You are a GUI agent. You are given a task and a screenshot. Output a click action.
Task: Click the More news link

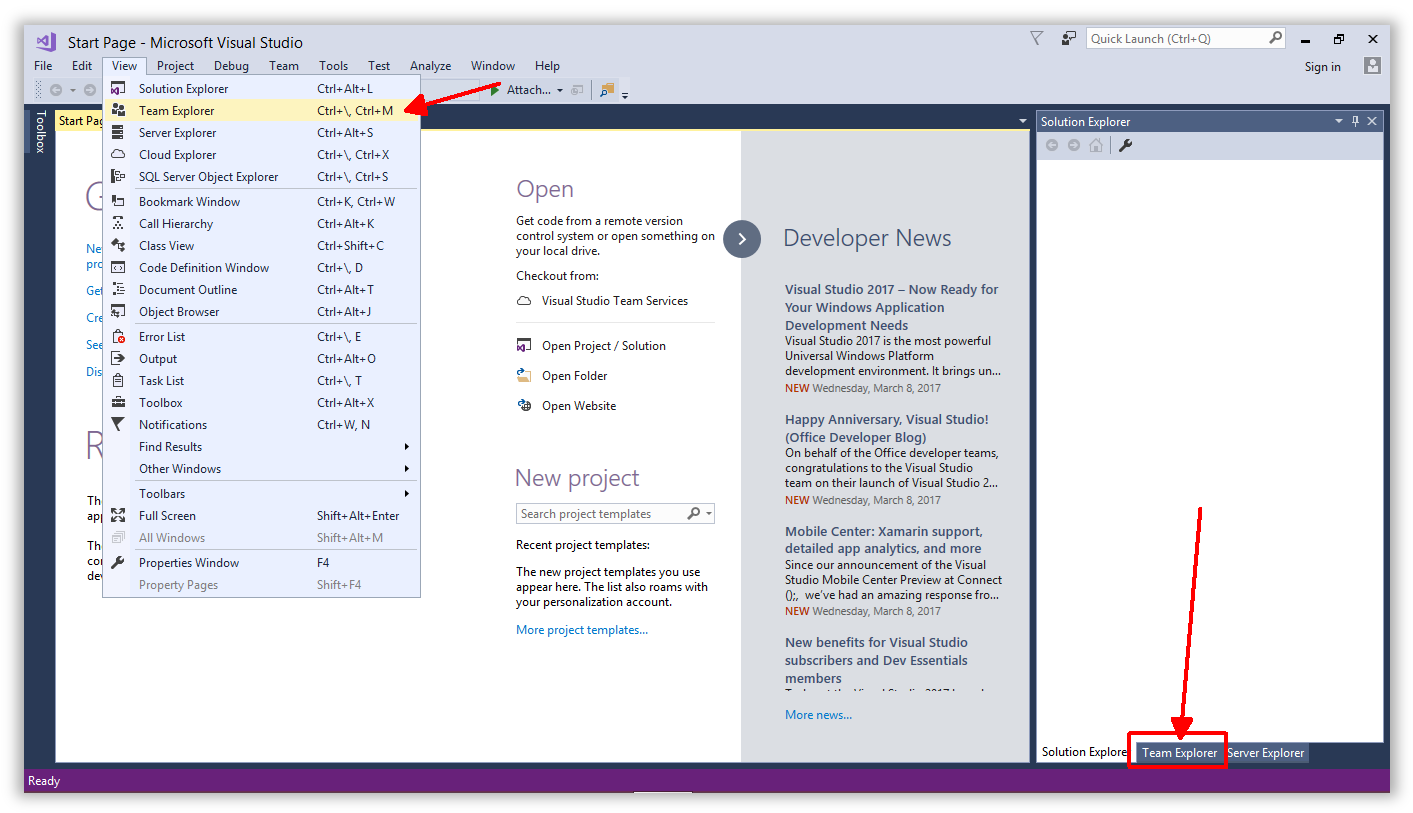pyautogui.click(x=818, y=715)
